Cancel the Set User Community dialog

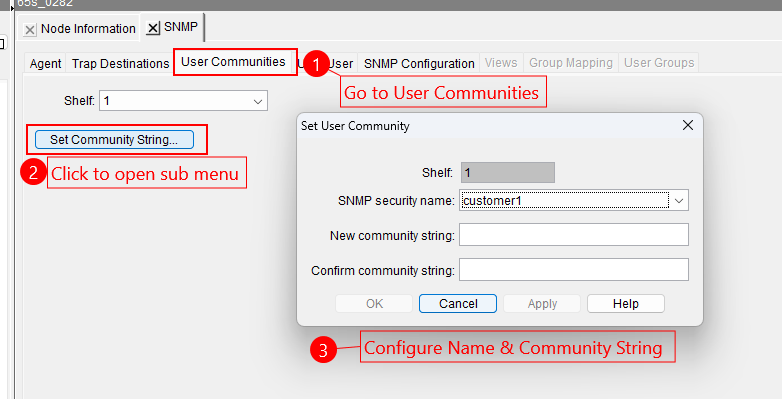tap(458, 304)
